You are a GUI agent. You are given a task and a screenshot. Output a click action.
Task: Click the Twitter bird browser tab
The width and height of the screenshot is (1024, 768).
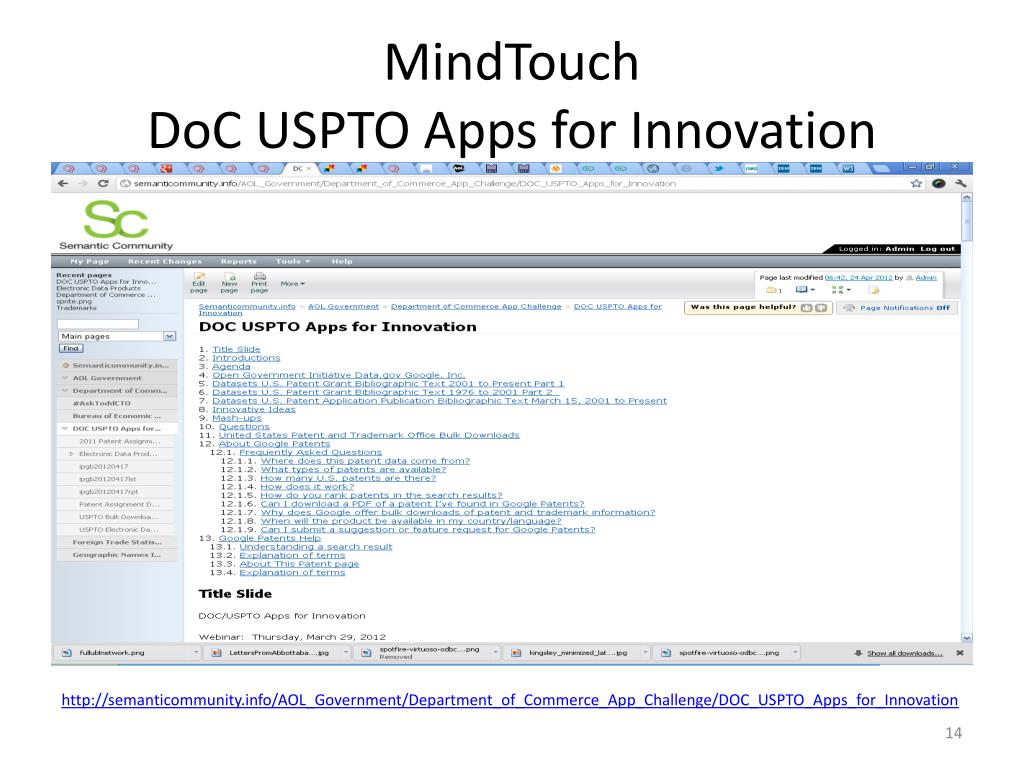click(x=718, y=168)
